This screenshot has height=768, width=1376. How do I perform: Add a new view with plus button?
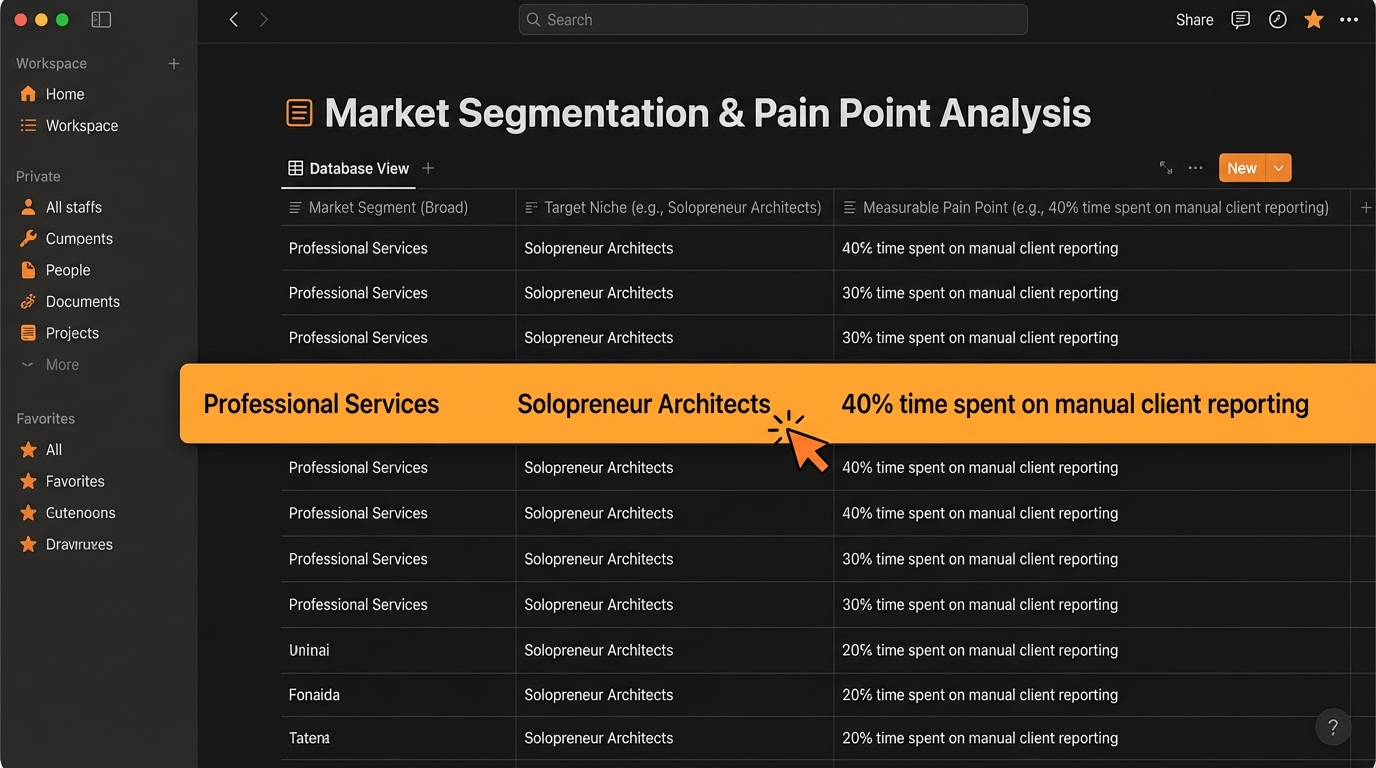coord(428,169)
